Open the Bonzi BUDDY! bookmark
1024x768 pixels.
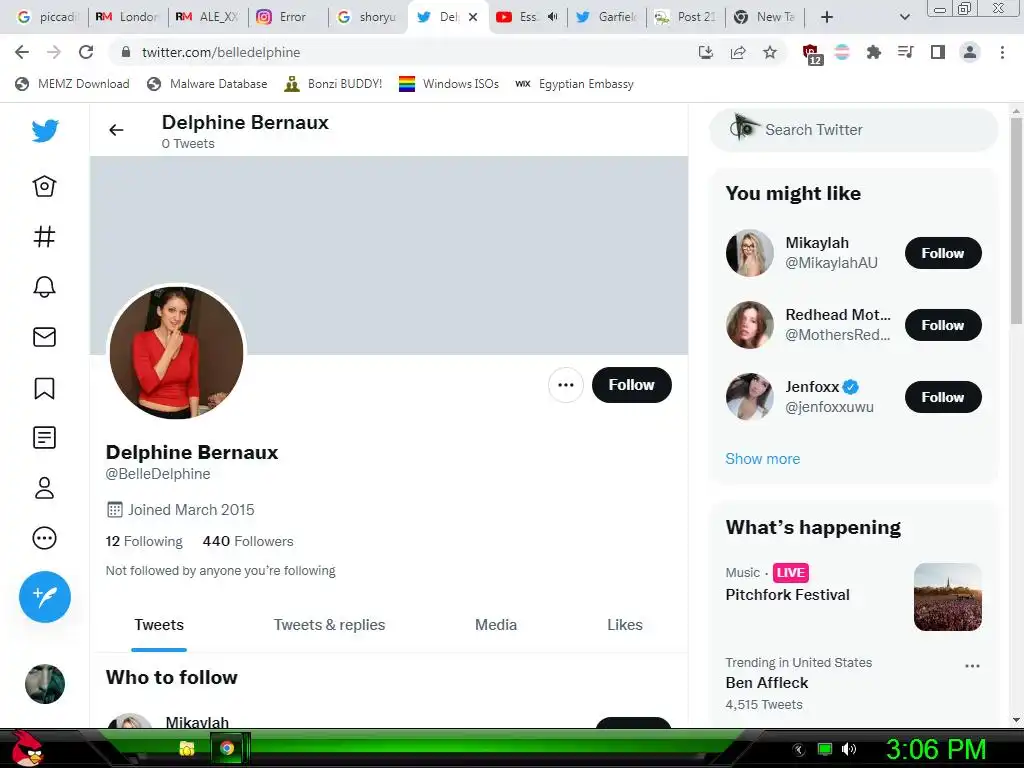coord(334,84)
